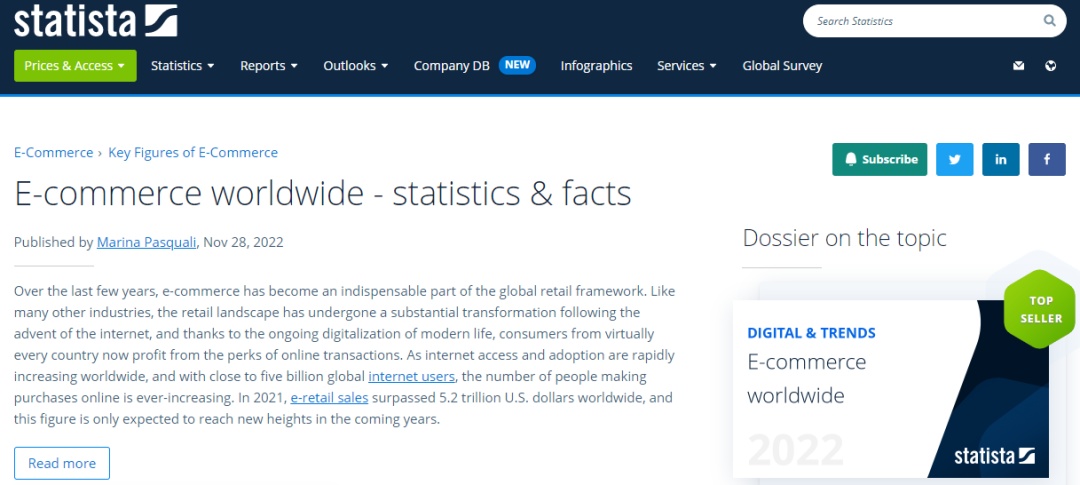Open the mail envelope icon
The height and width of the screenshot is (485, 1080).
point(1019,66)
